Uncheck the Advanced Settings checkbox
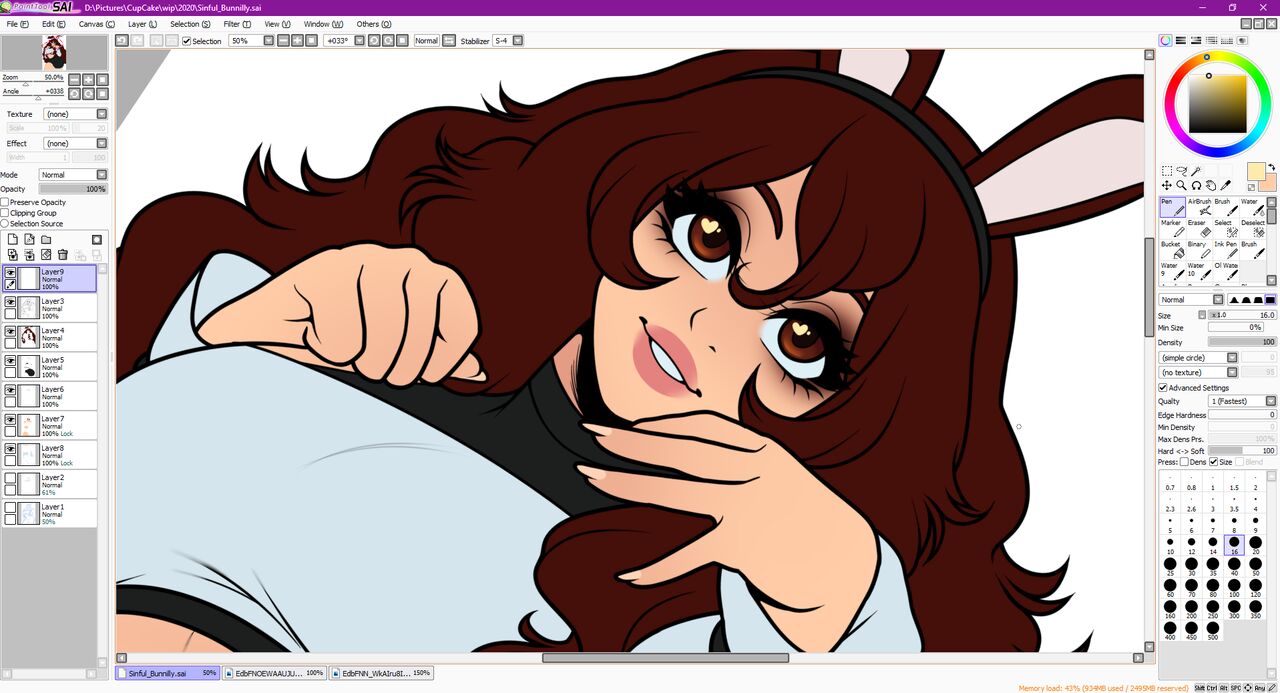The width and height of the screenshot is (1280, 693). pos(1163,388)
